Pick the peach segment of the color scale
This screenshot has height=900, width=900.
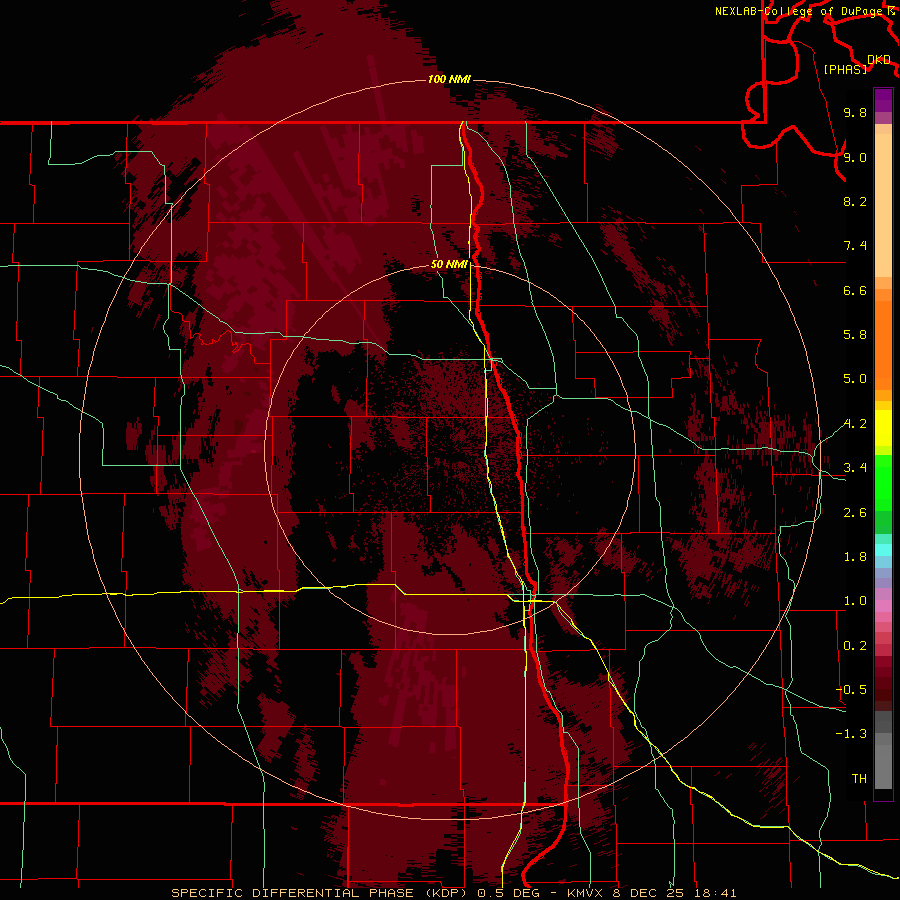click(x=883, y=205)
